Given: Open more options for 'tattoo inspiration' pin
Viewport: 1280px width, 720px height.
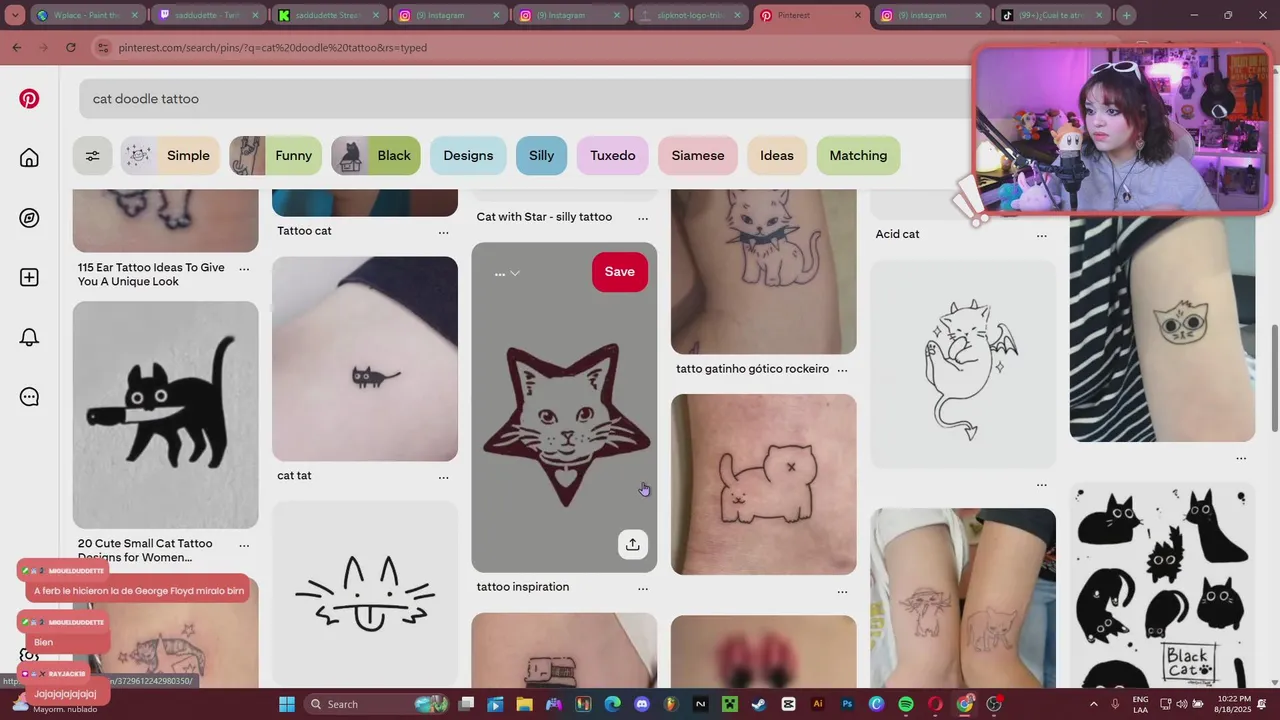Looking at the screenshot, I should coord(643,588).
